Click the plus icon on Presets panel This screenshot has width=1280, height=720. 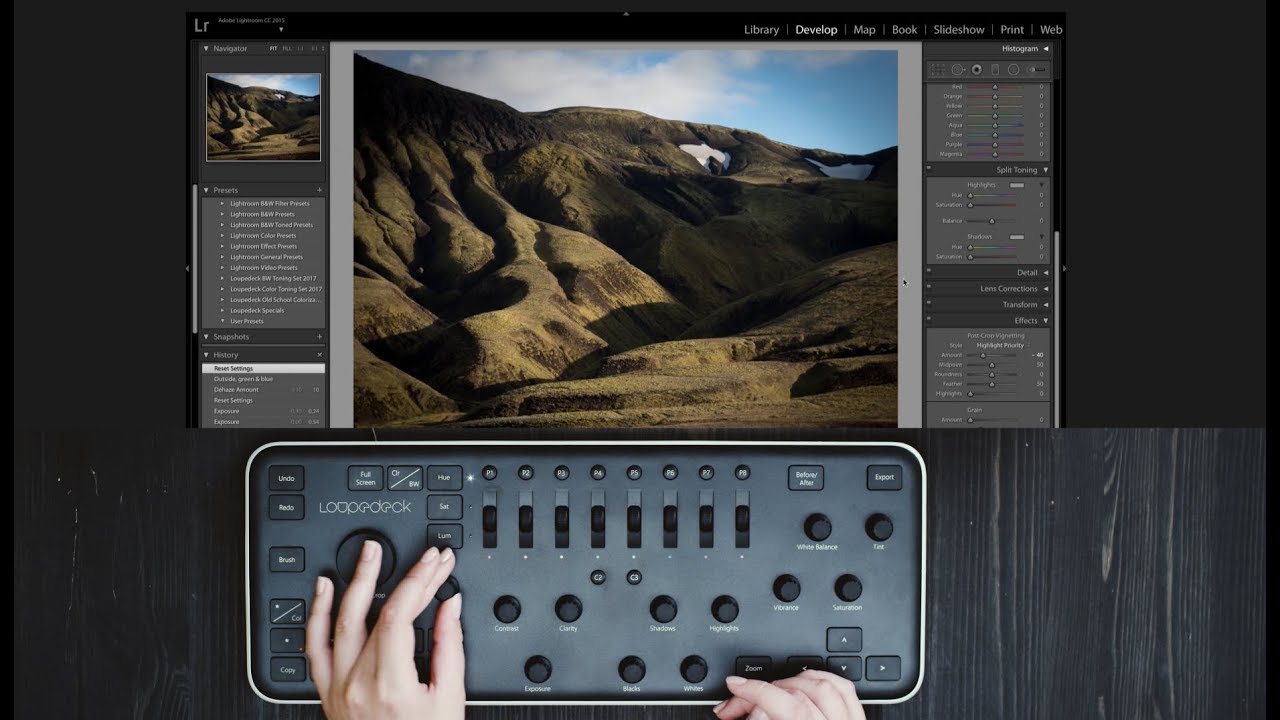click(x=320, y=190)
